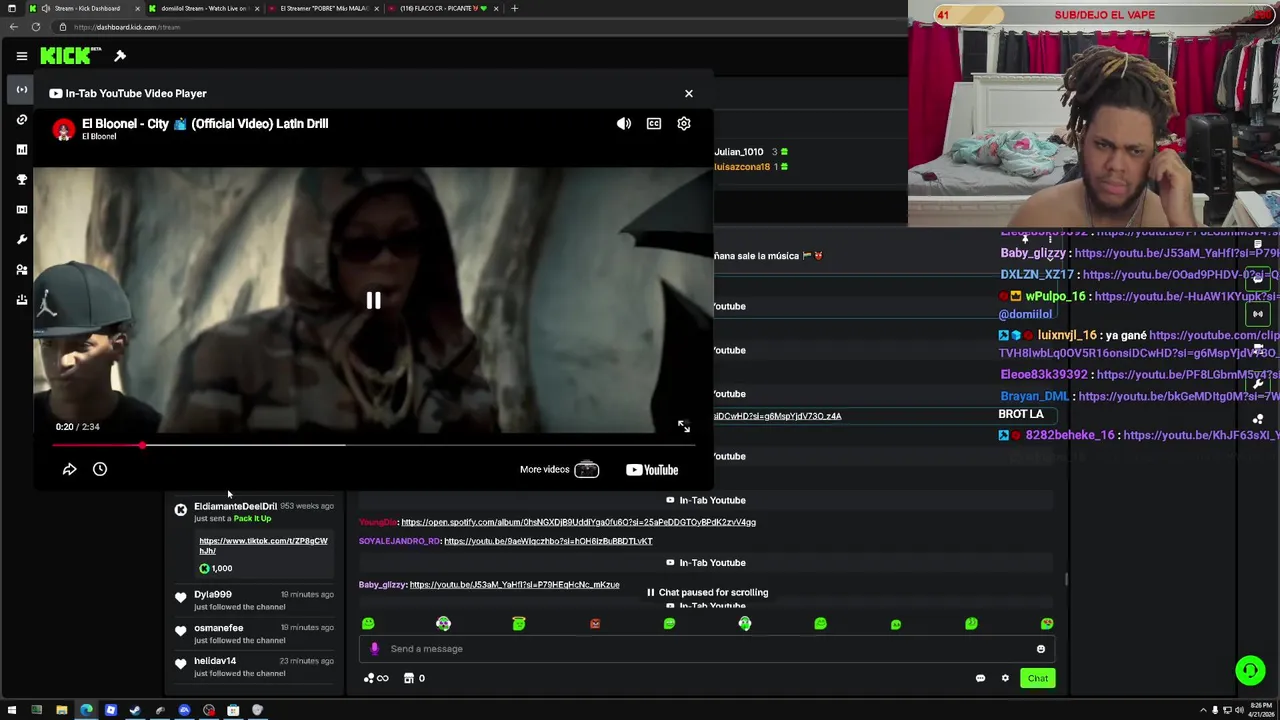Image resolution: width=1280 pixels, height=720 pixels.
Task: Open the video clips sidebar icon
Action: tap(21, 210)
